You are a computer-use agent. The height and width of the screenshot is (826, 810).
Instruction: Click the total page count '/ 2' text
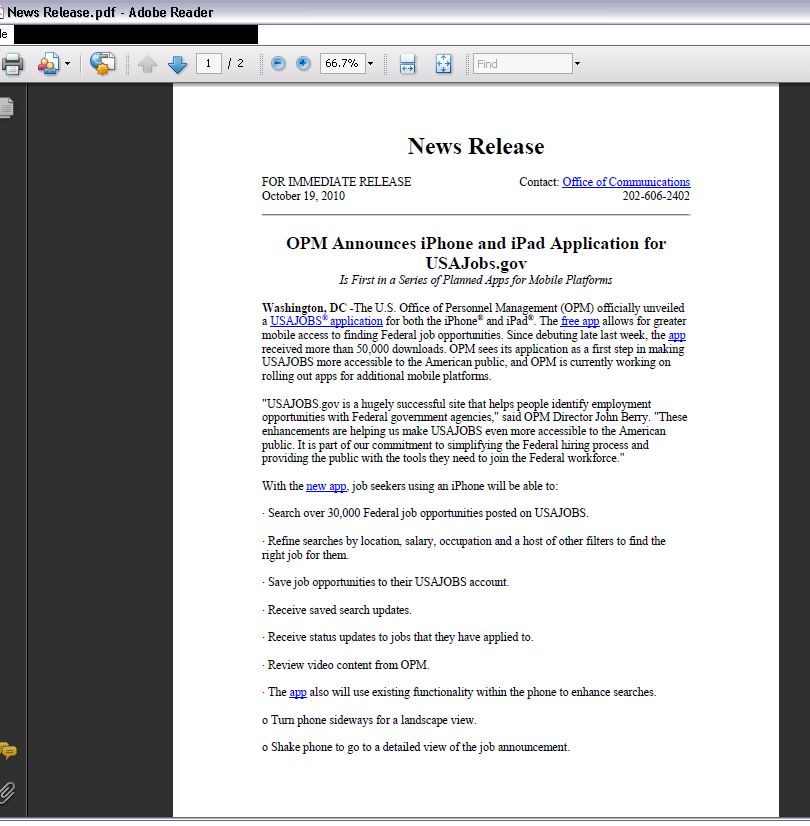(x=235, y=64)
